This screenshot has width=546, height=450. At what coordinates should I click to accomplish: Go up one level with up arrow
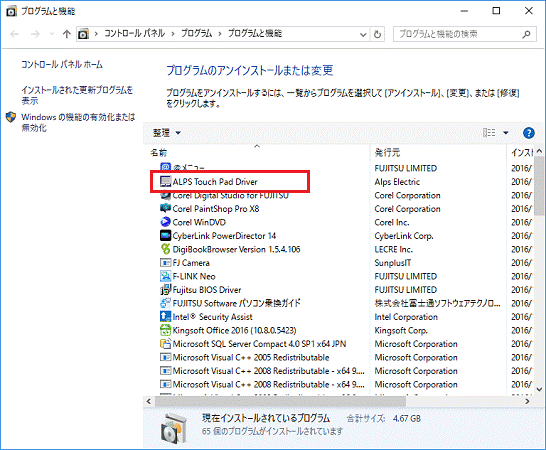[x=66, y=34]
